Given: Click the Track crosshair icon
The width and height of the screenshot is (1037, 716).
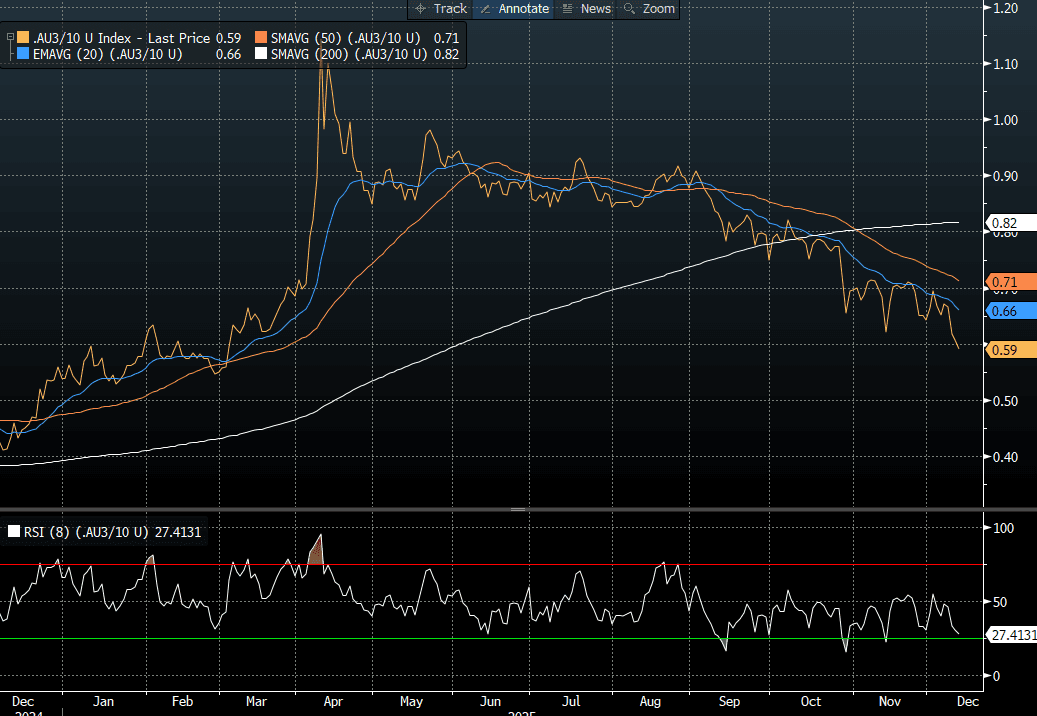Looking at the screenshot, I should coord(421,9).
